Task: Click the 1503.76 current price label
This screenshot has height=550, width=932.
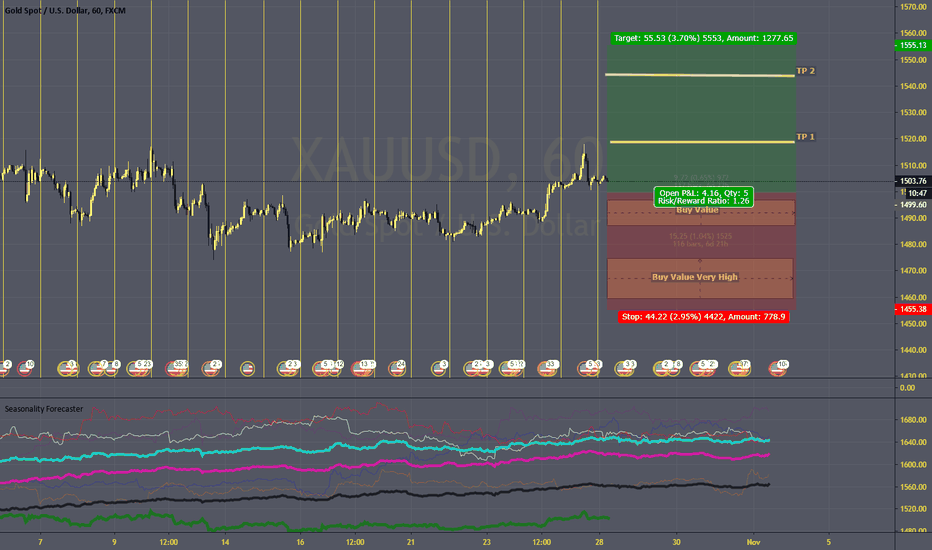Action: [x=912, y=181]
